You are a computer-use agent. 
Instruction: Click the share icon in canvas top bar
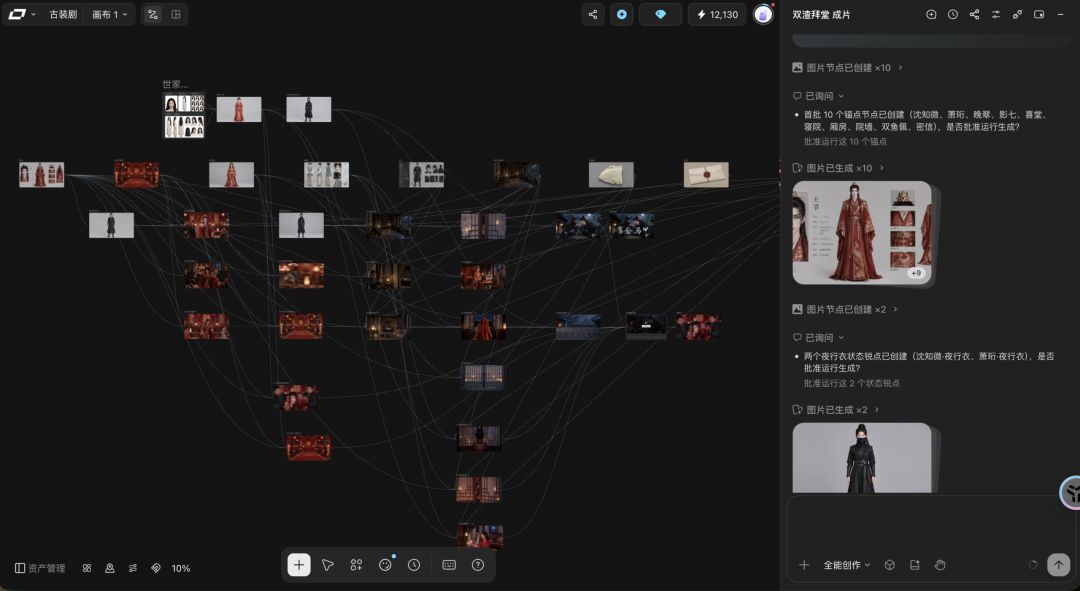click(593, 14)
